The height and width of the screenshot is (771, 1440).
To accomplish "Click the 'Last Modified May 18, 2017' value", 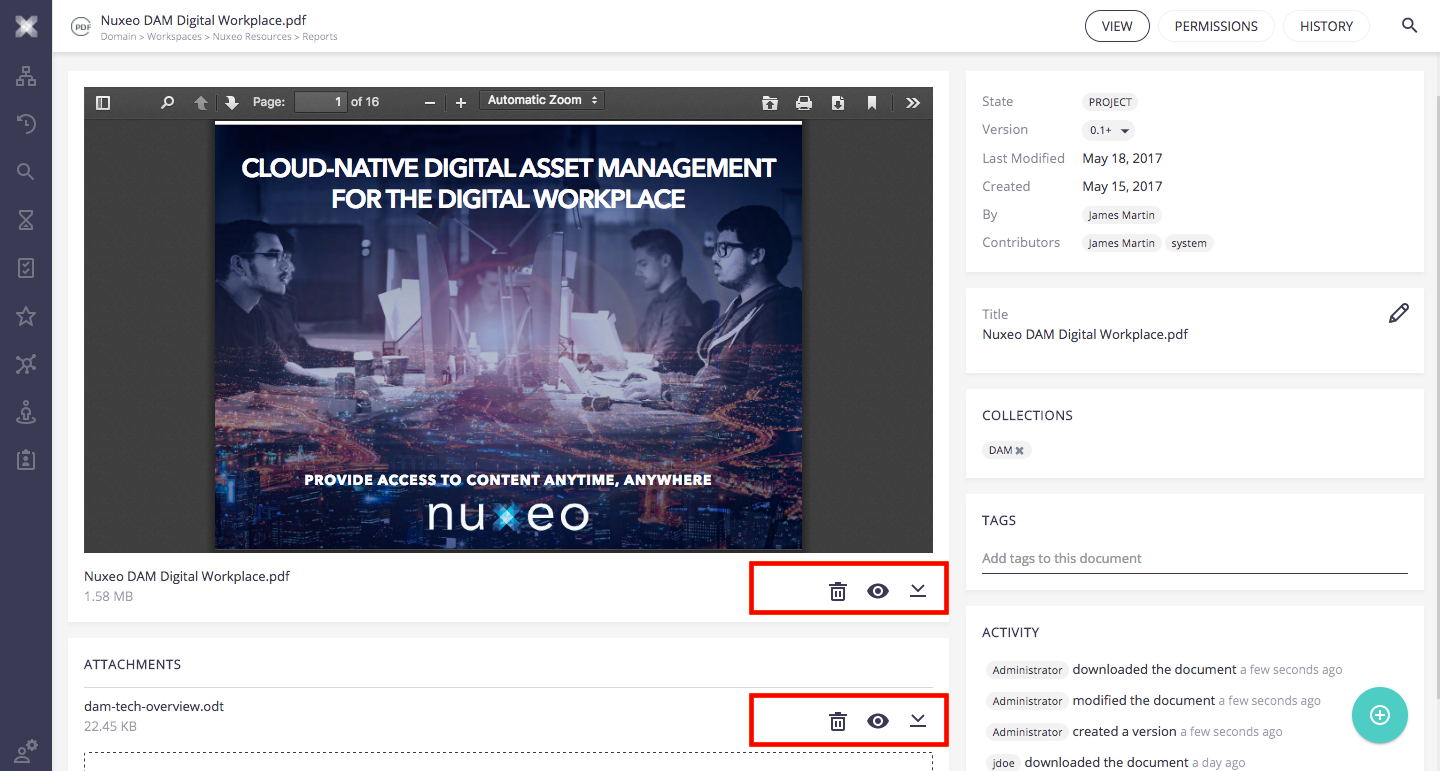I will 1122,158.
